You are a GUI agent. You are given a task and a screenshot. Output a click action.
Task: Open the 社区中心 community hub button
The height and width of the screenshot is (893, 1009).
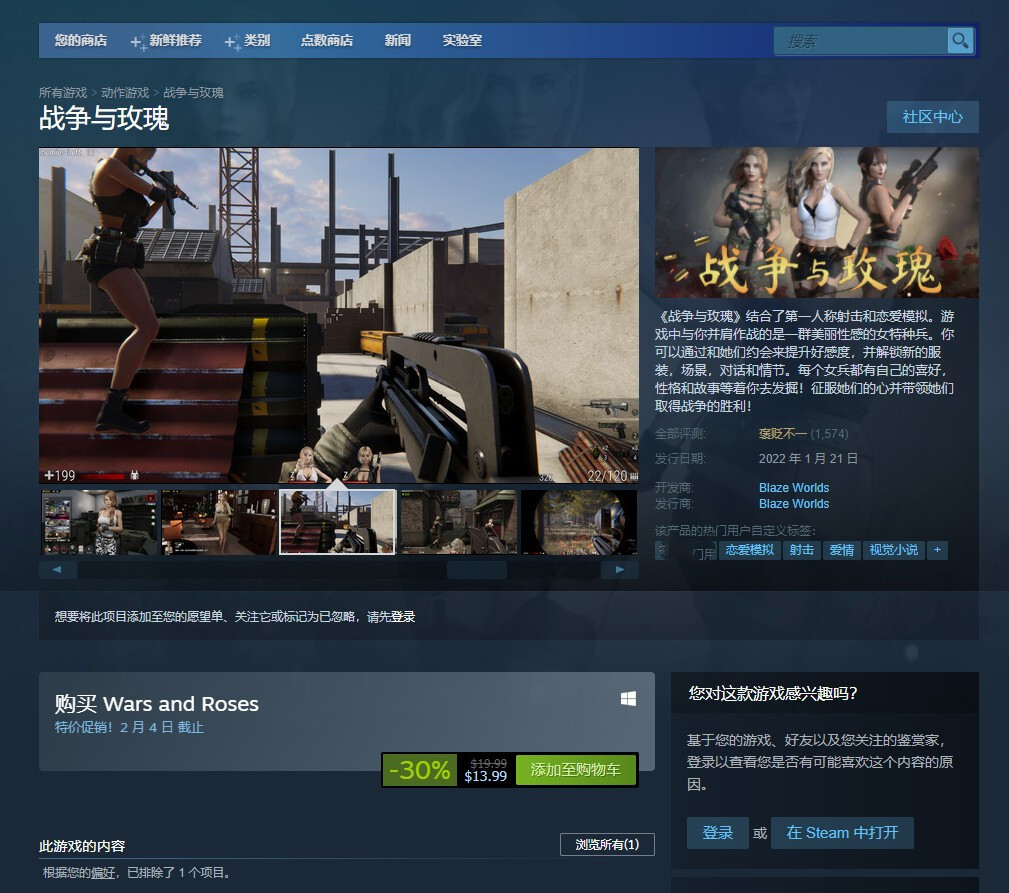[x=932, y=117]
